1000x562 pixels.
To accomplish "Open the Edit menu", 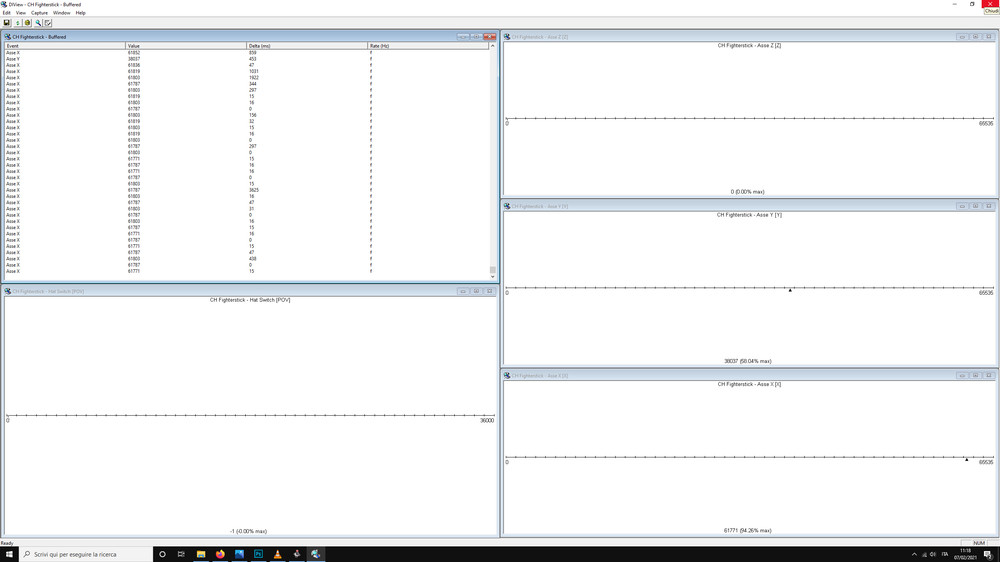I will point(6,13).
